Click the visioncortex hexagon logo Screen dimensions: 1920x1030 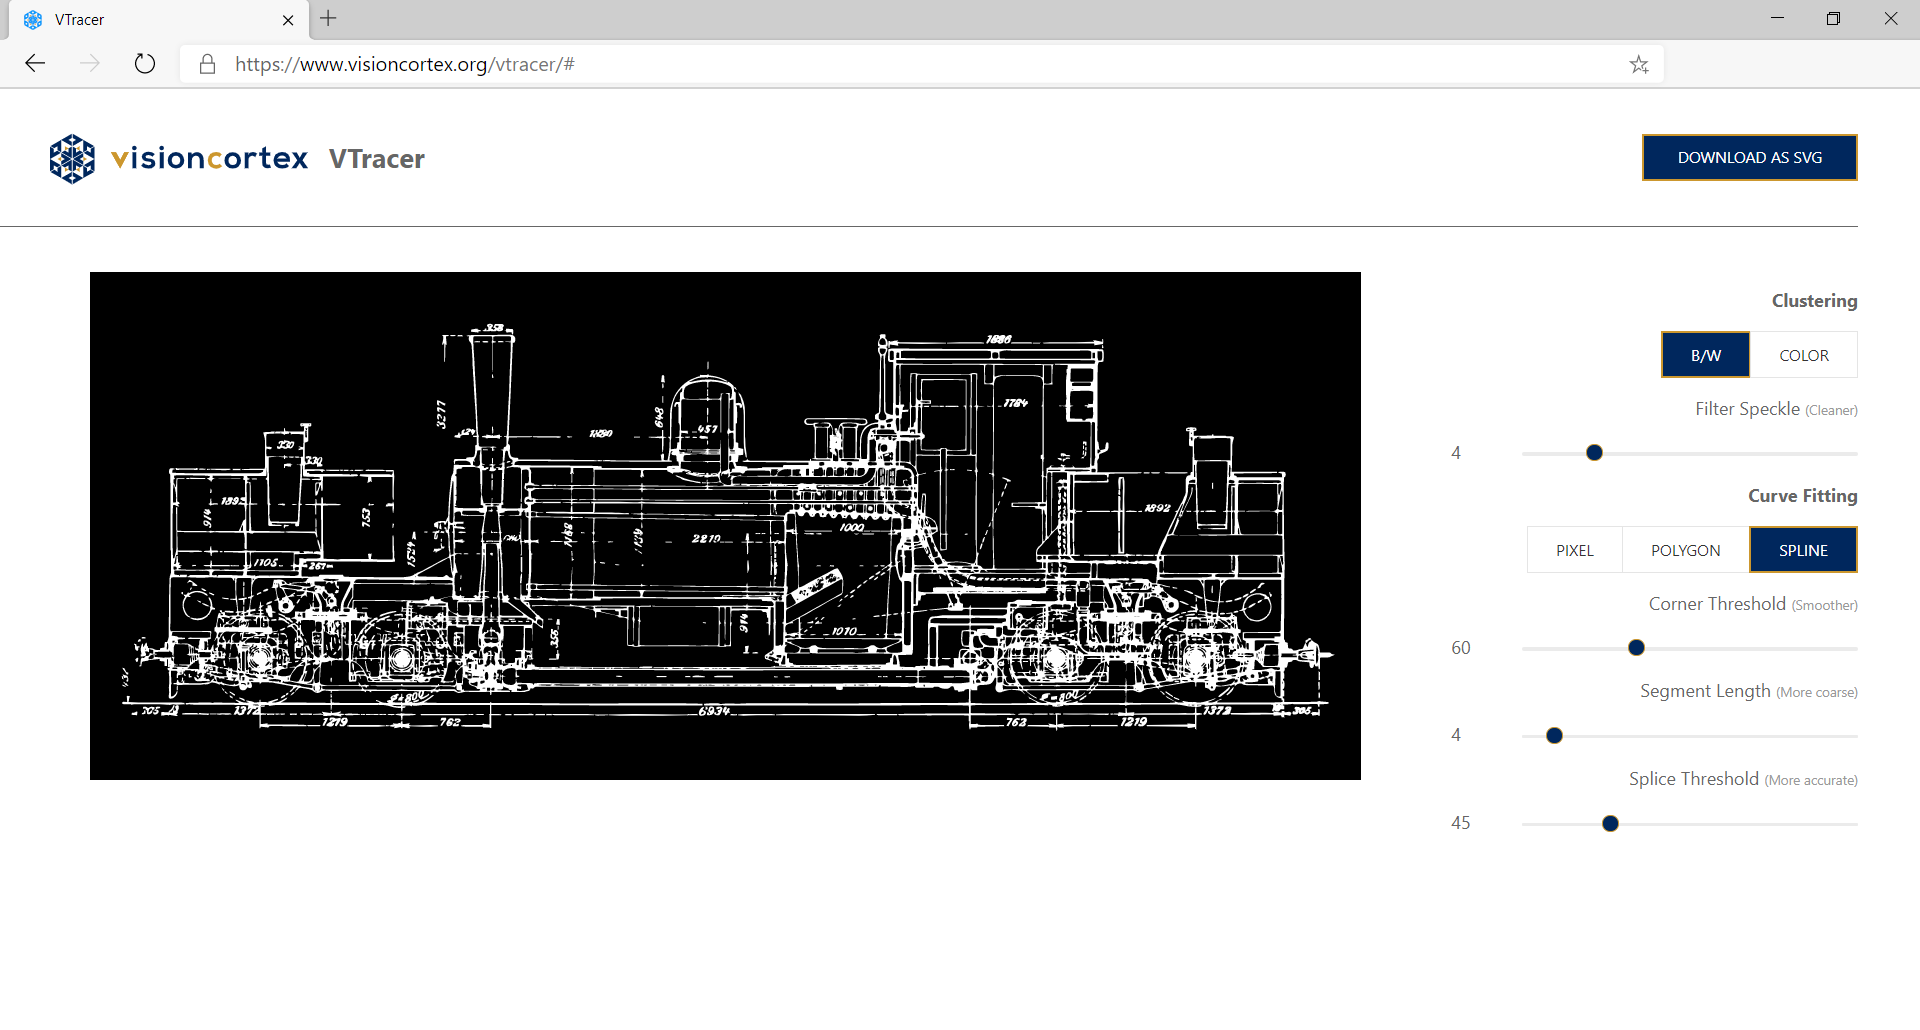pos(71,158)
